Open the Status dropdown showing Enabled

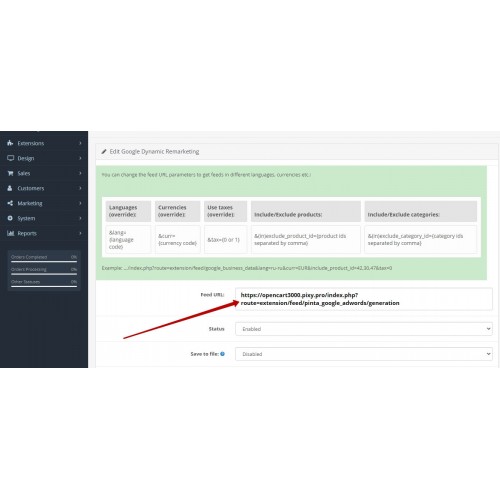pyautogui.click(x=364, y=329)
